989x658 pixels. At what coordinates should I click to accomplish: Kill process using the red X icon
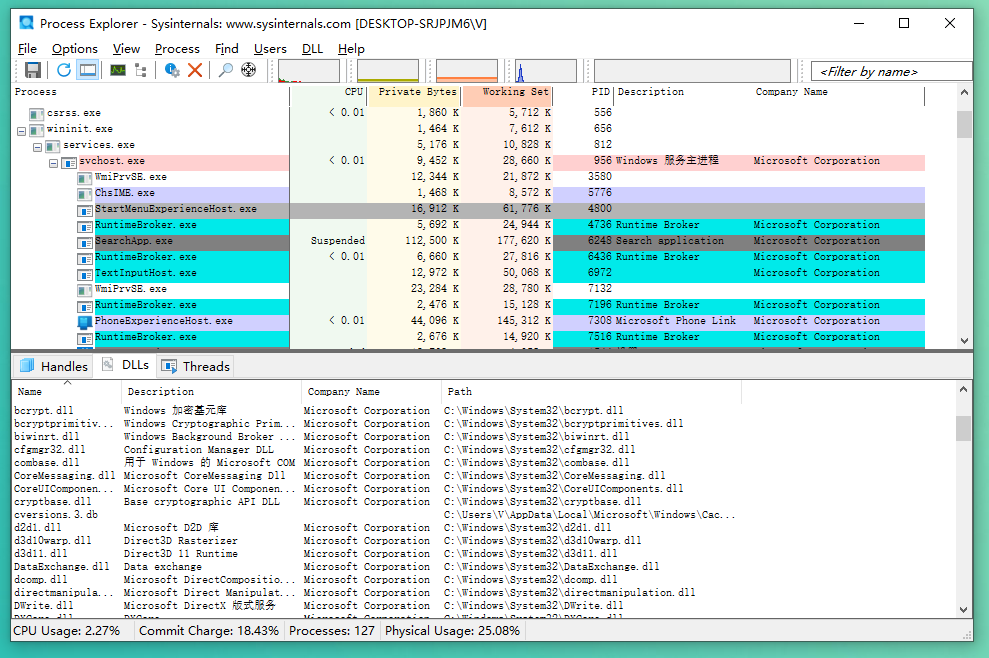[195, 70]
